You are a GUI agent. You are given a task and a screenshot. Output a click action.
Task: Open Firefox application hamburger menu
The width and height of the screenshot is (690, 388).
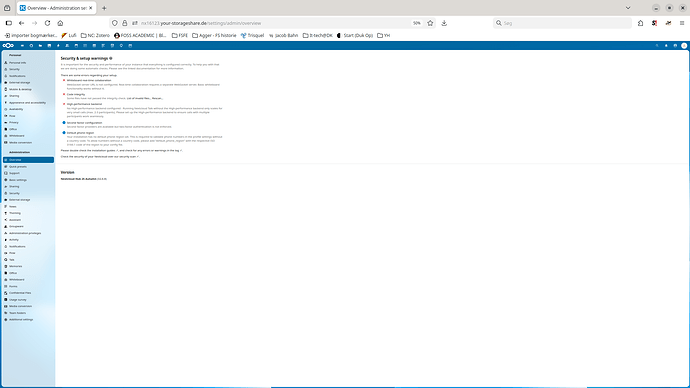(x=682, y=23)
